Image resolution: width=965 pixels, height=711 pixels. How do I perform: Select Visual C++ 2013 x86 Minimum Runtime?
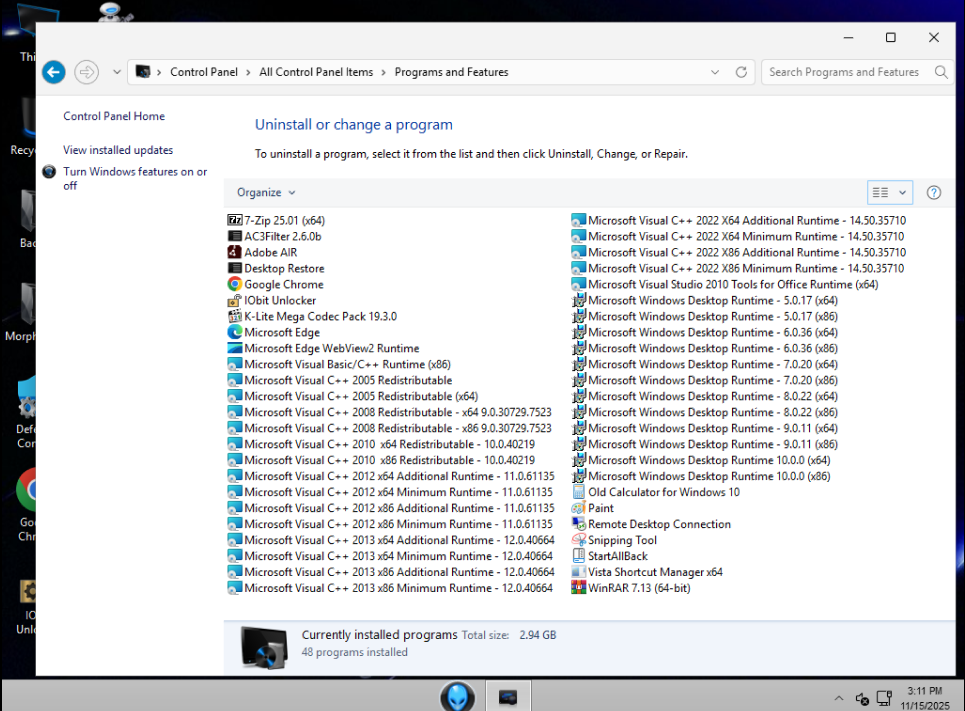tap(398, 588)
